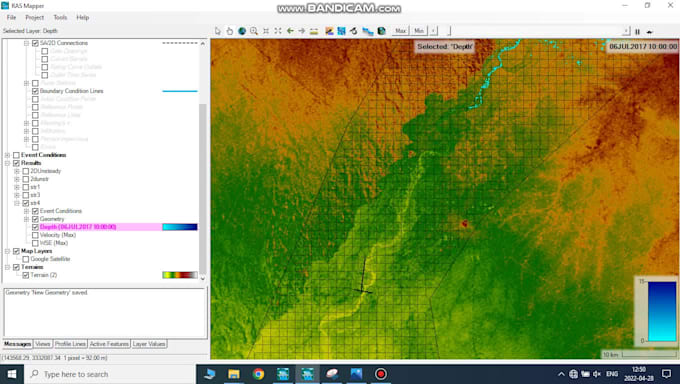Screen dimensions: 680x384
Task: Check the WSE (Max) layer checkbox
Action: tap(36, 243)
